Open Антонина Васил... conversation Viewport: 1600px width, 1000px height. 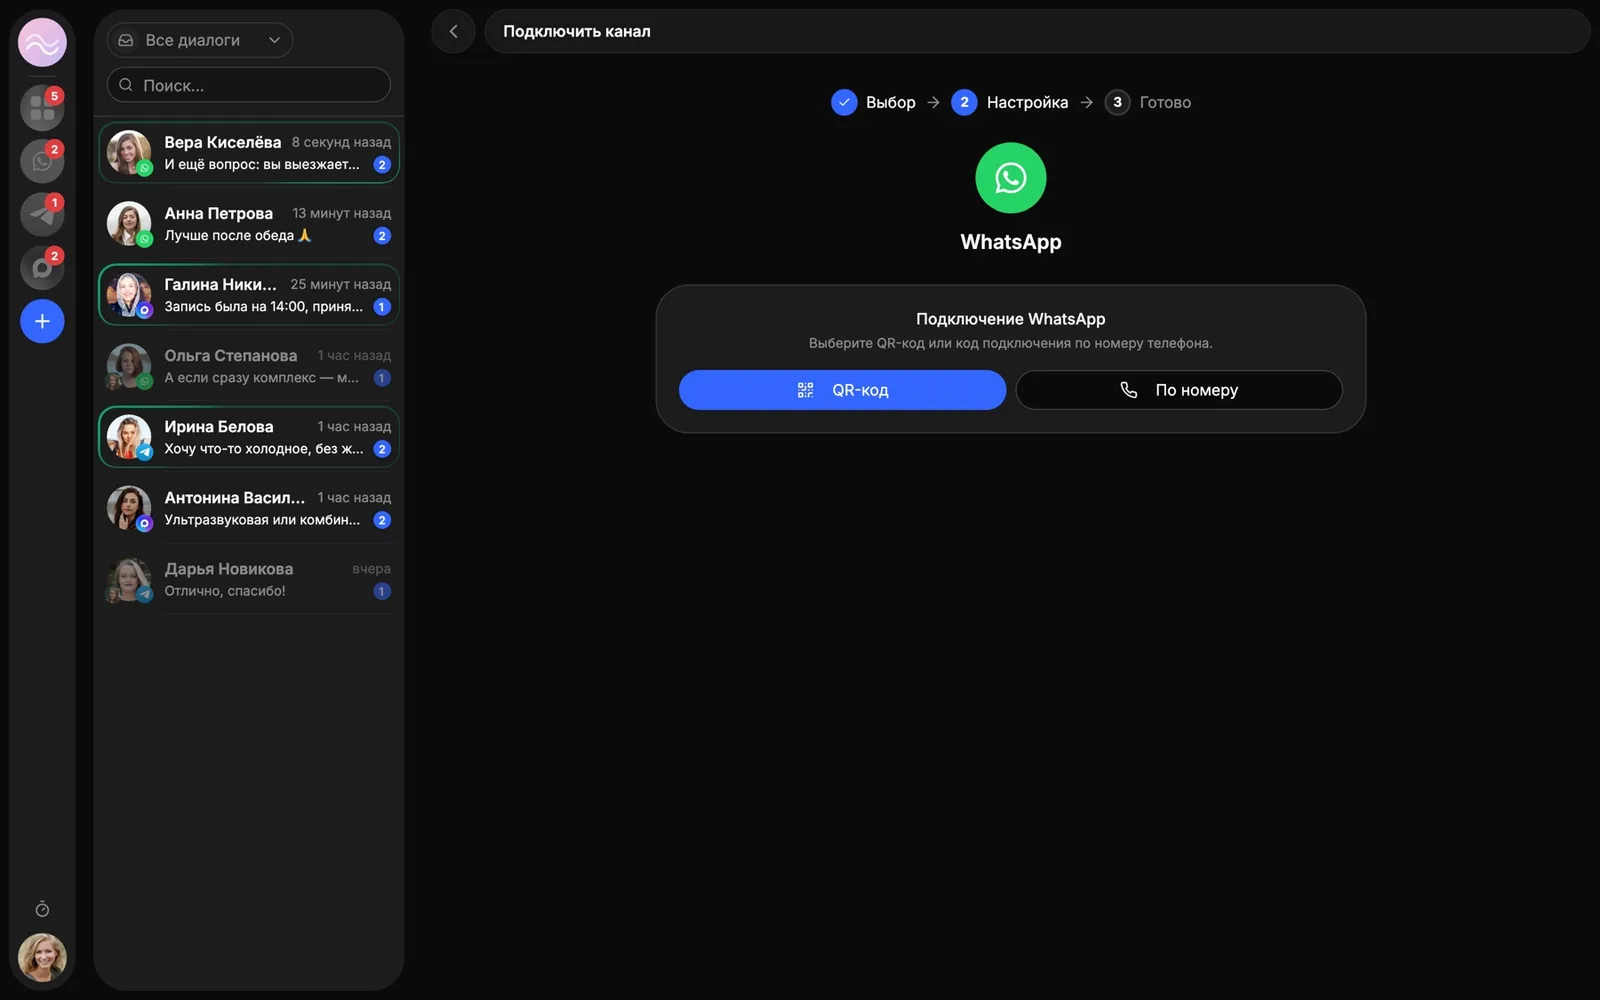(x=249, y=508)
